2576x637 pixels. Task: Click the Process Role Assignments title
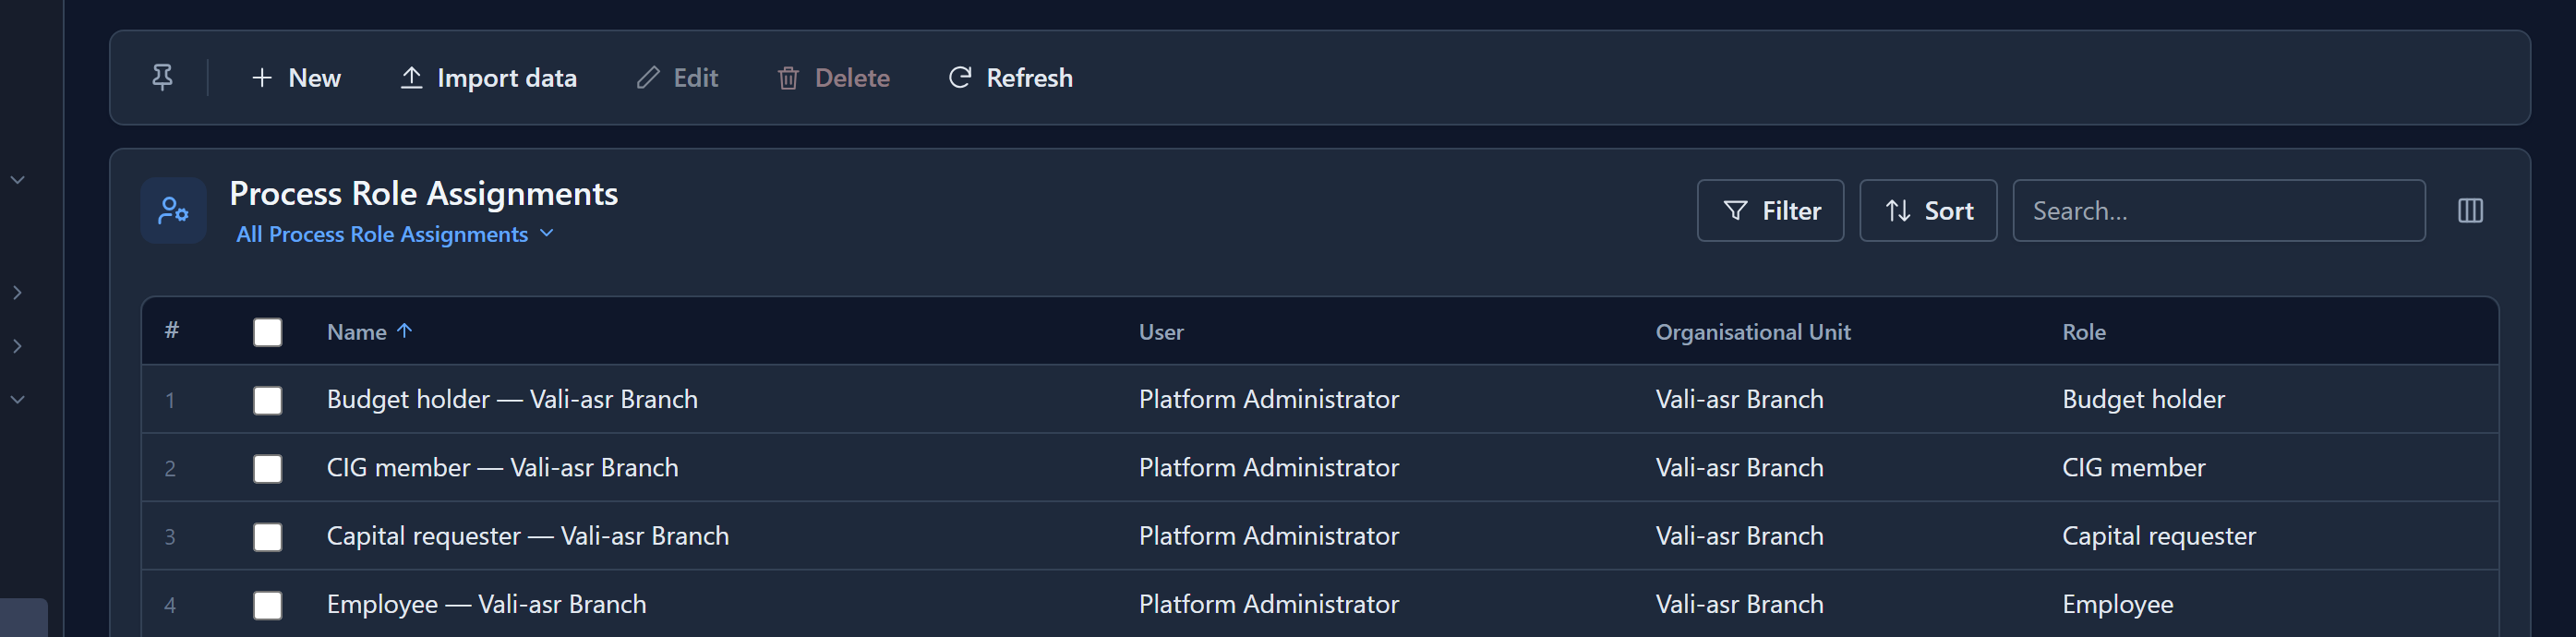[423, 193]
